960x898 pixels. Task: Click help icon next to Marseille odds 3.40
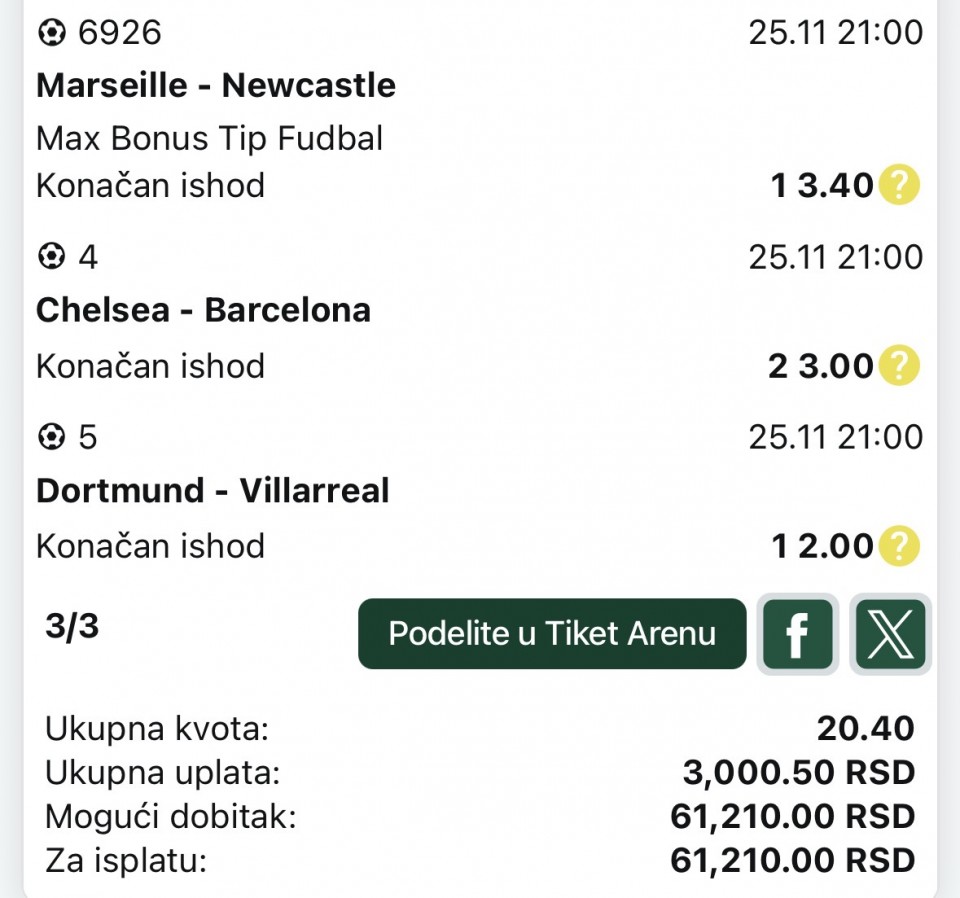point(898,186)
